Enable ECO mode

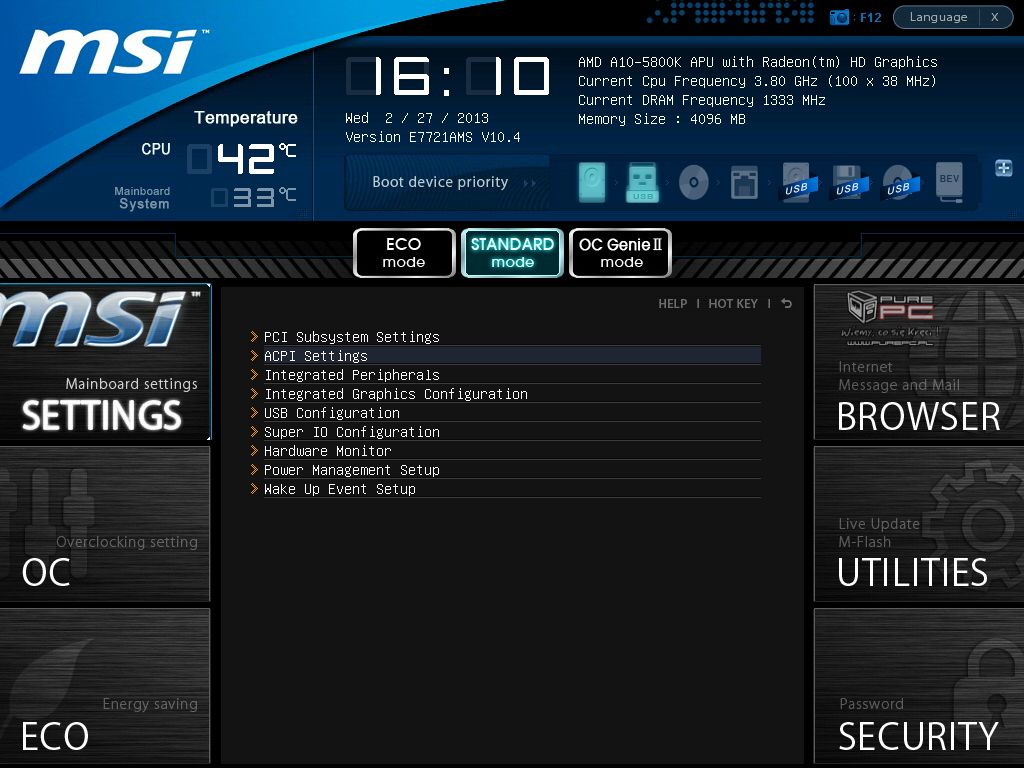404,253
